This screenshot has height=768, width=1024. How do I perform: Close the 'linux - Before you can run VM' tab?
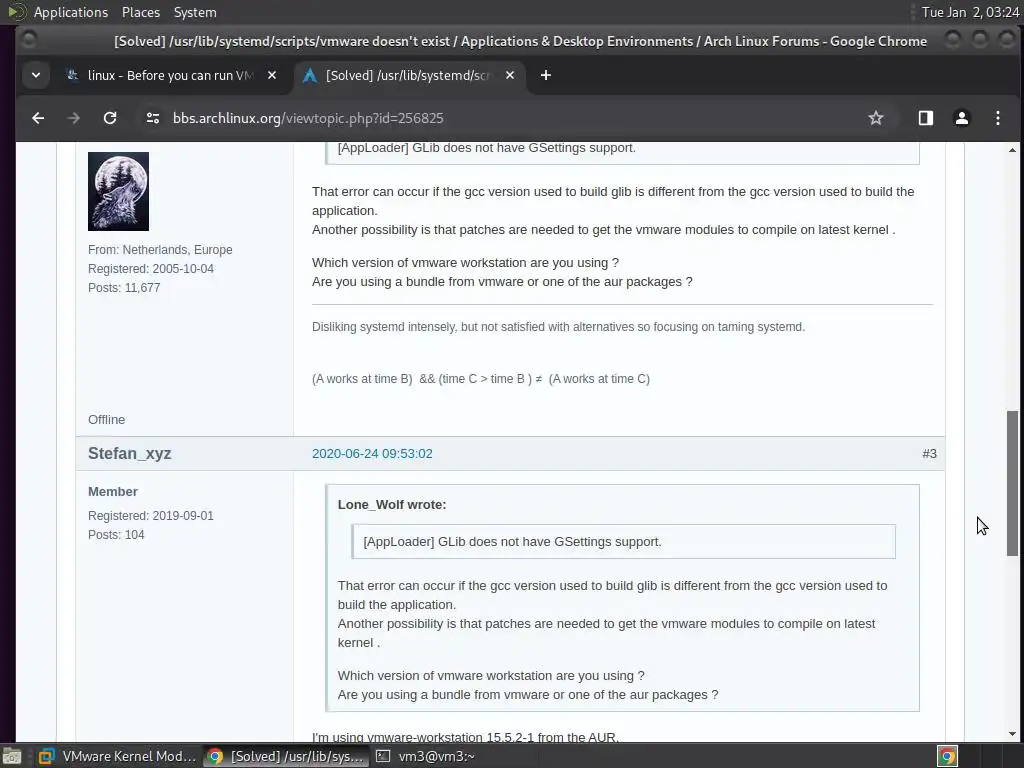point(272,76)
